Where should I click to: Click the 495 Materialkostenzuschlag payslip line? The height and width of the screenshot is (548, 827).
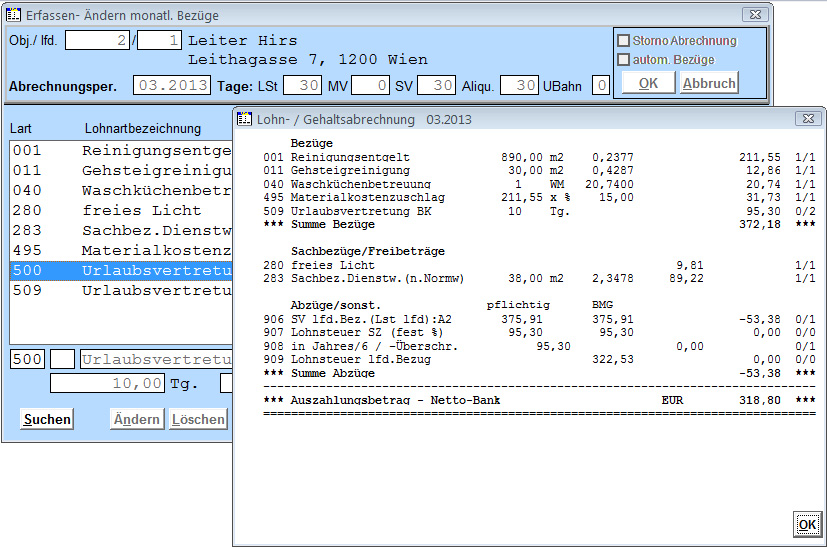pyautogui.click(x=539, y=197)
